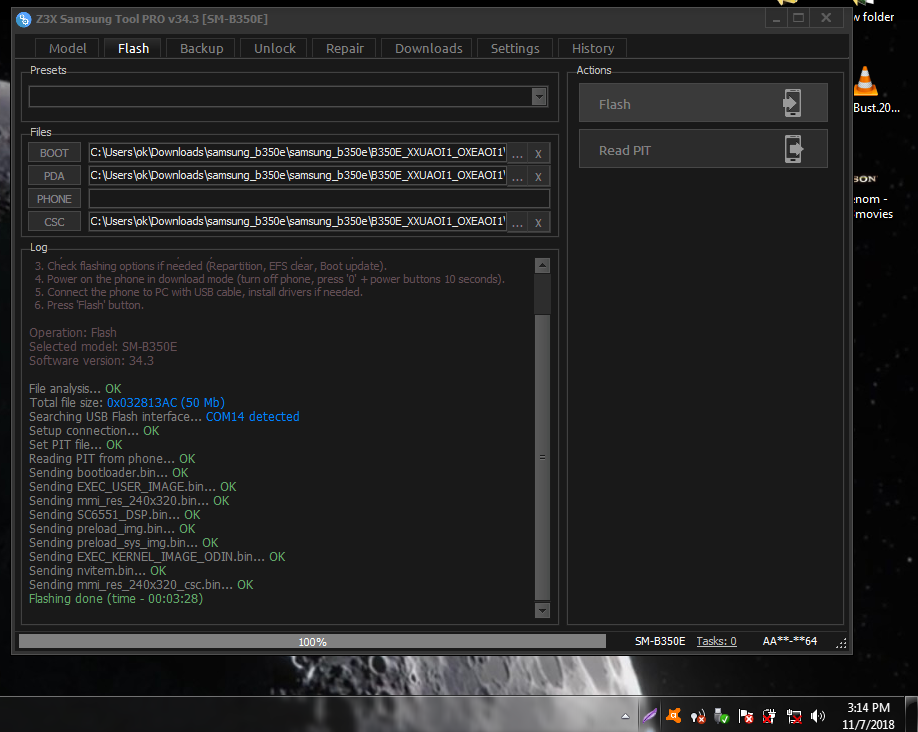Click the Flash action button
Screen dimensions: 918x732
(703, 103)
